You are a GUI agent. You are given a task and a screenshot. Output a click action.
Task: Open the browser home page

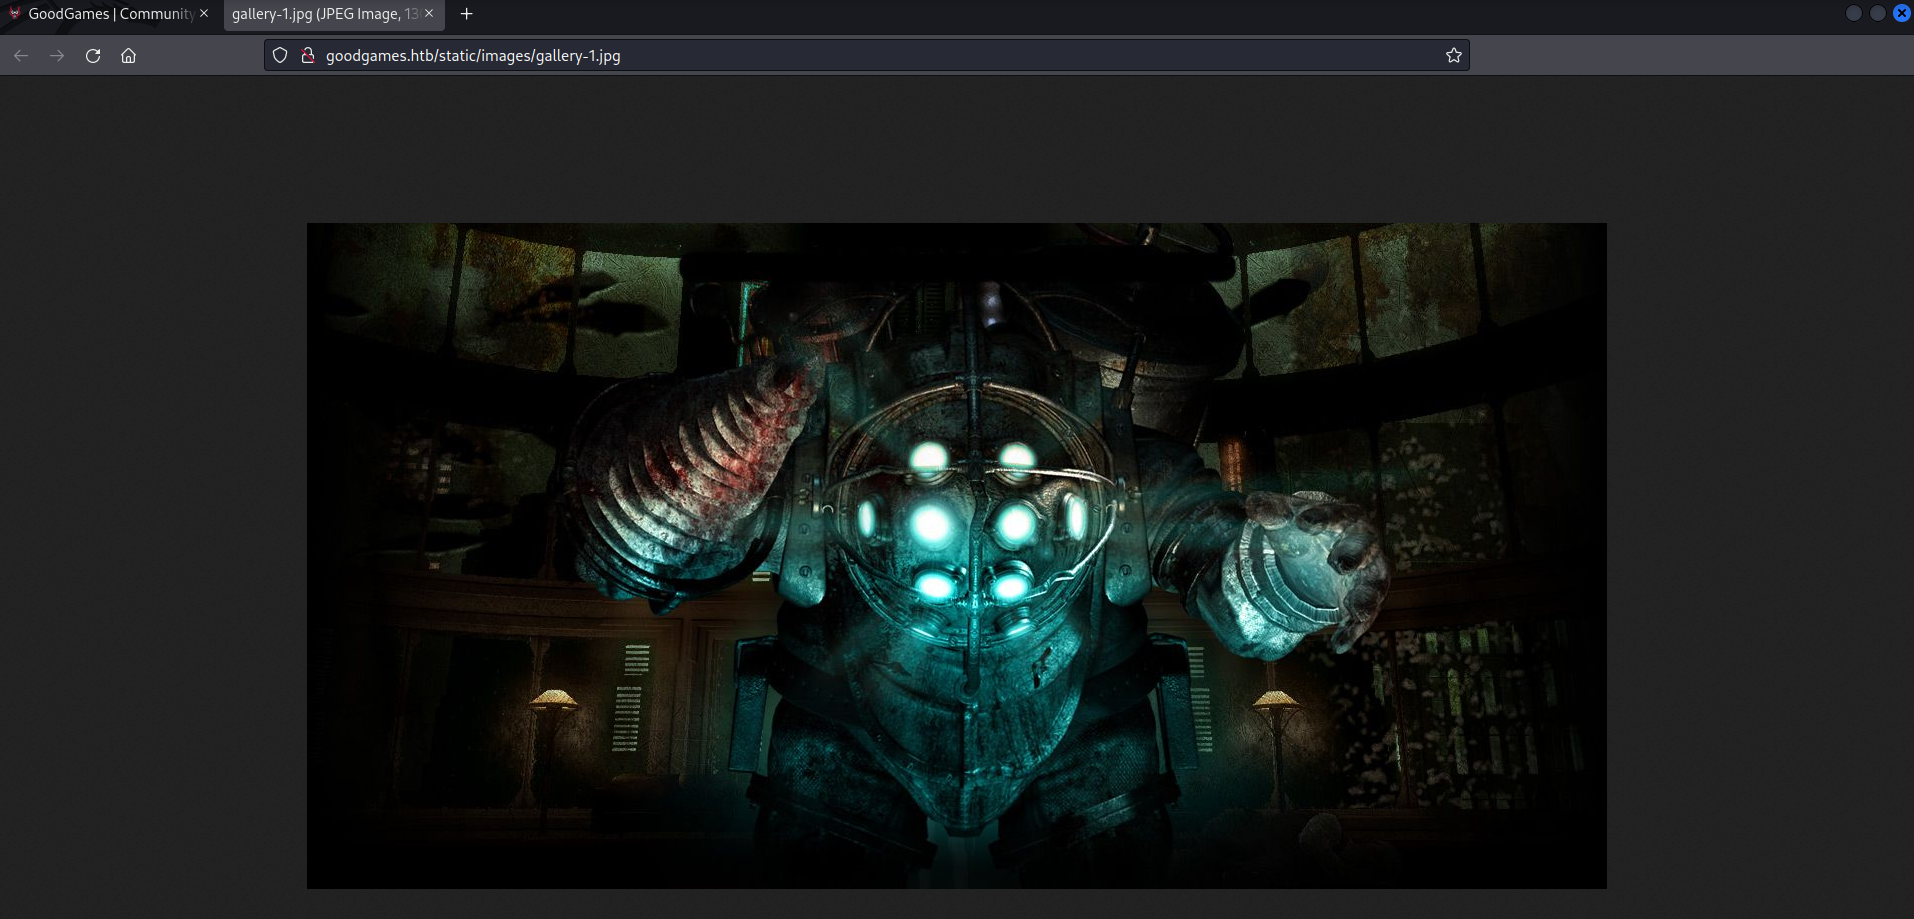pos(128,56)
